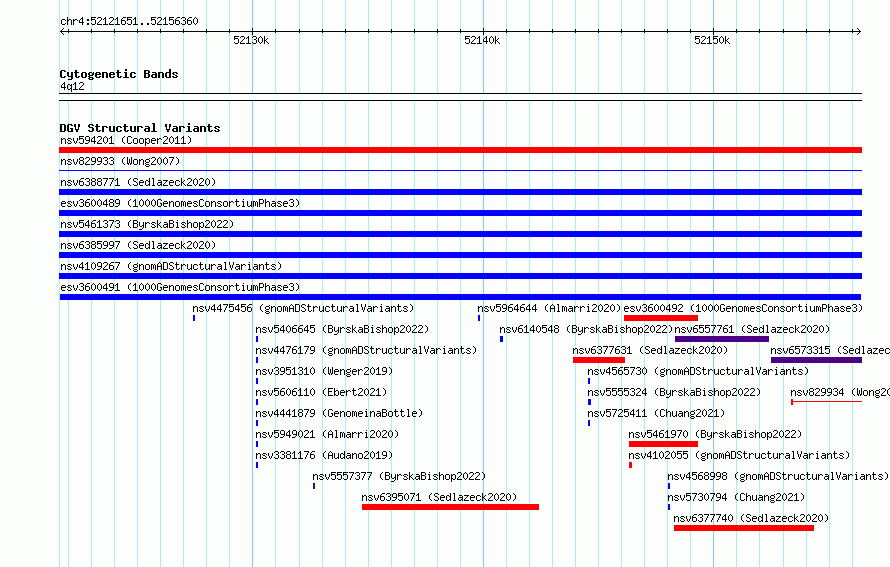Select nsv5557377 (ByrskaBishop2022) label
The width and height of the screenshot is (890, 567).
click(399, 476)
